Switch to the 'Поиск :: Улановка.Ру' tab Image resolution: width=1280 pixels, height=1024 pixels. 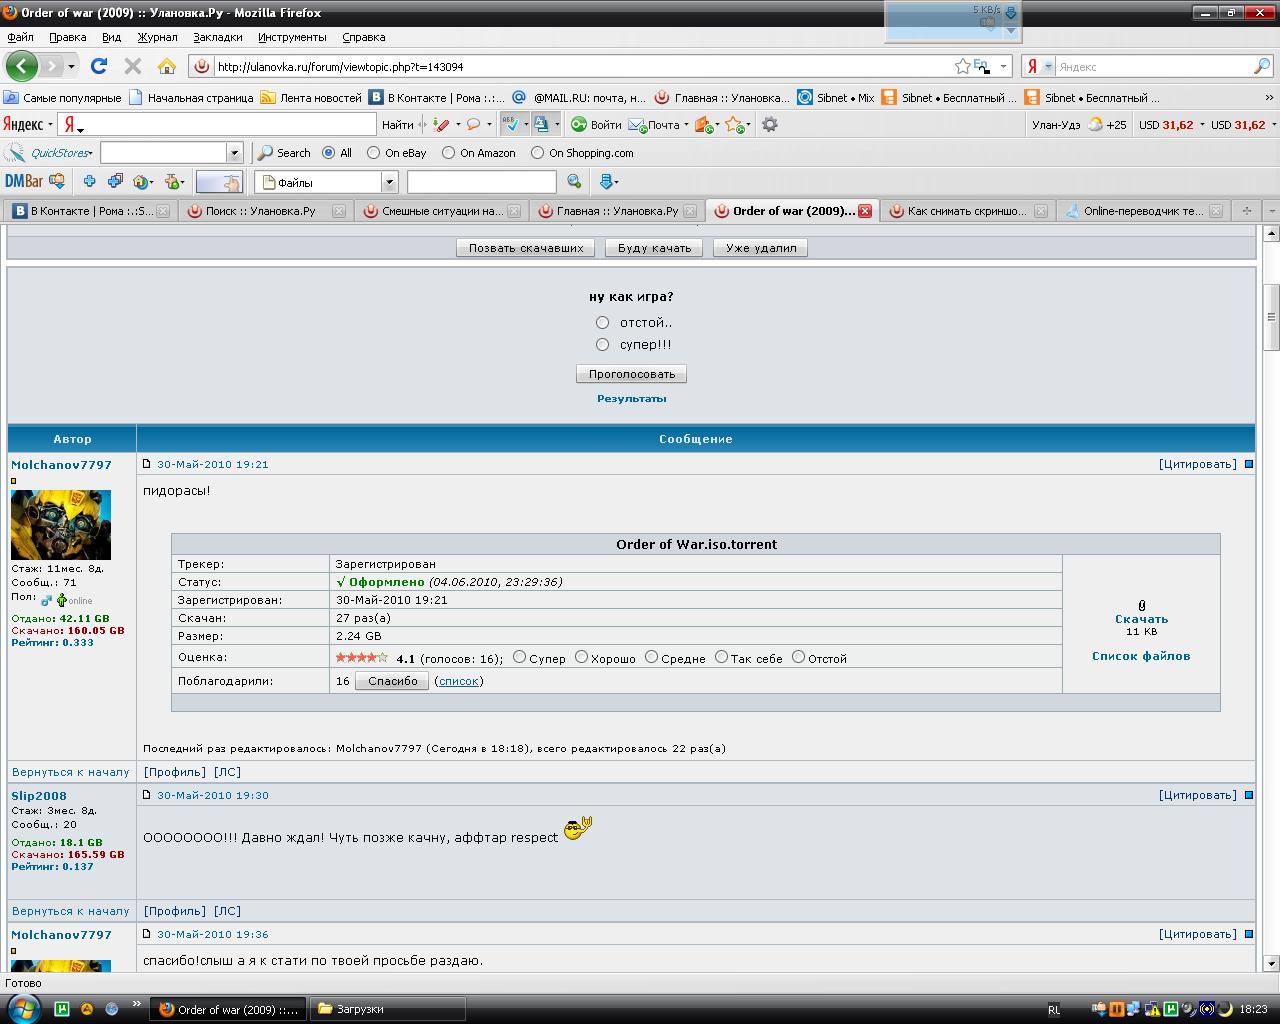pyautogui.click(x=260, y=211)
